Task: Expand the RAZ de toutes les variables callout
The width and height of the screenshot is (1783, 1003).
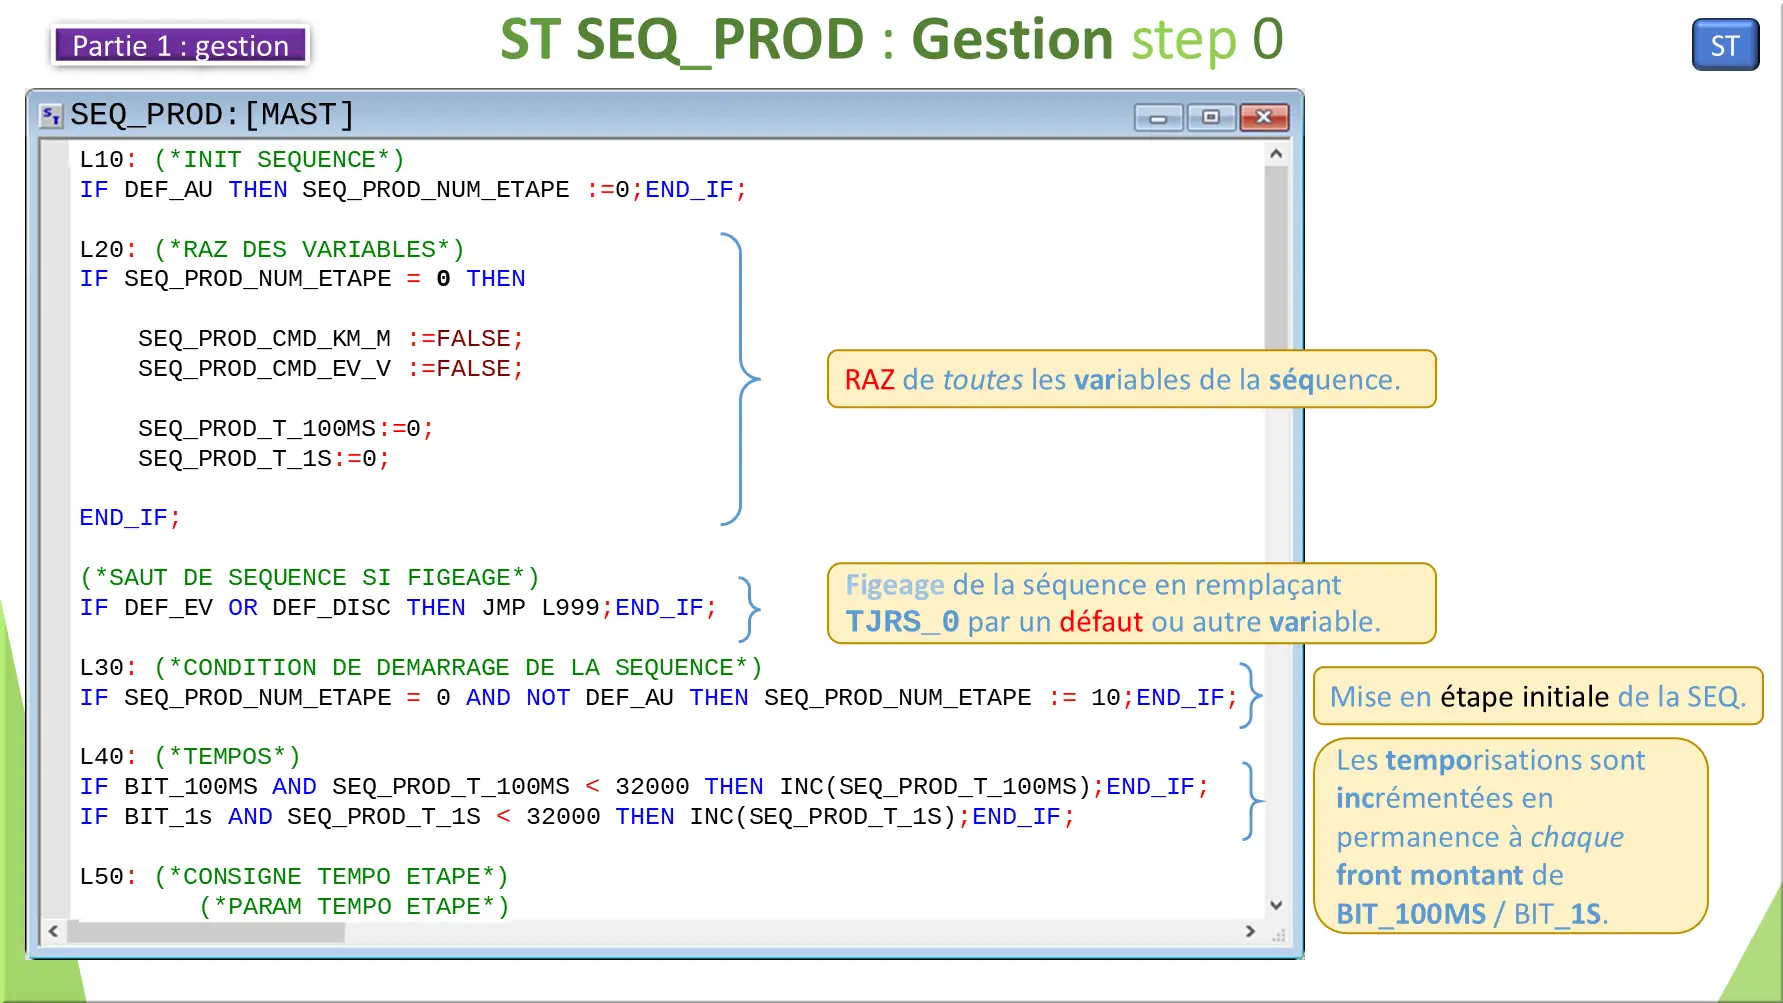Action: (x=1130, y=379)
